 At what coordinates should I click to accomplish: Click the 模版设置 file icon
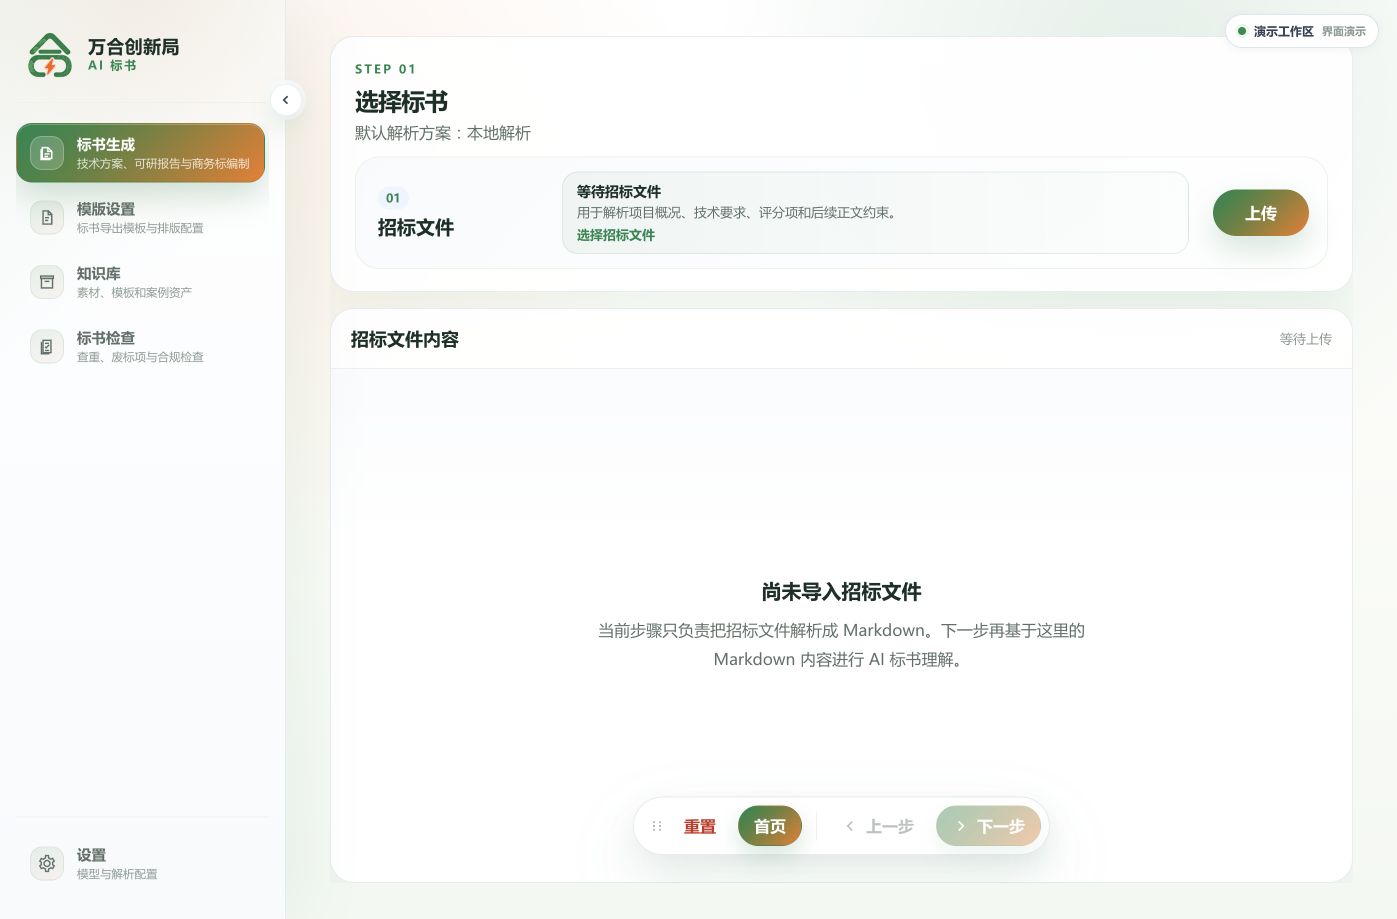(46, 217)
